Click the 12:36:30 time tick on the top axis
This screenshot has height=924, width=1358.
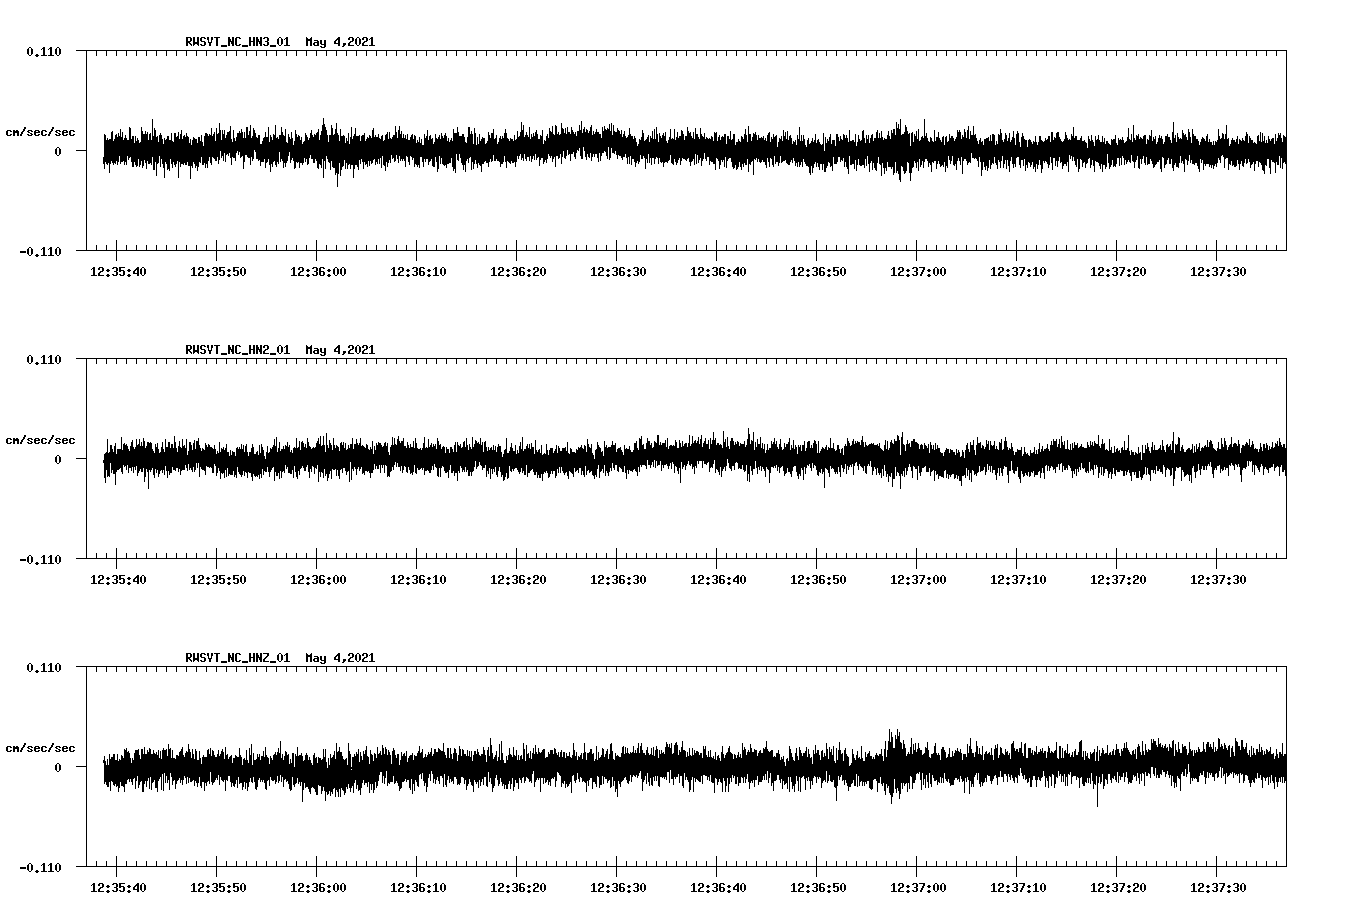[617, 270]
